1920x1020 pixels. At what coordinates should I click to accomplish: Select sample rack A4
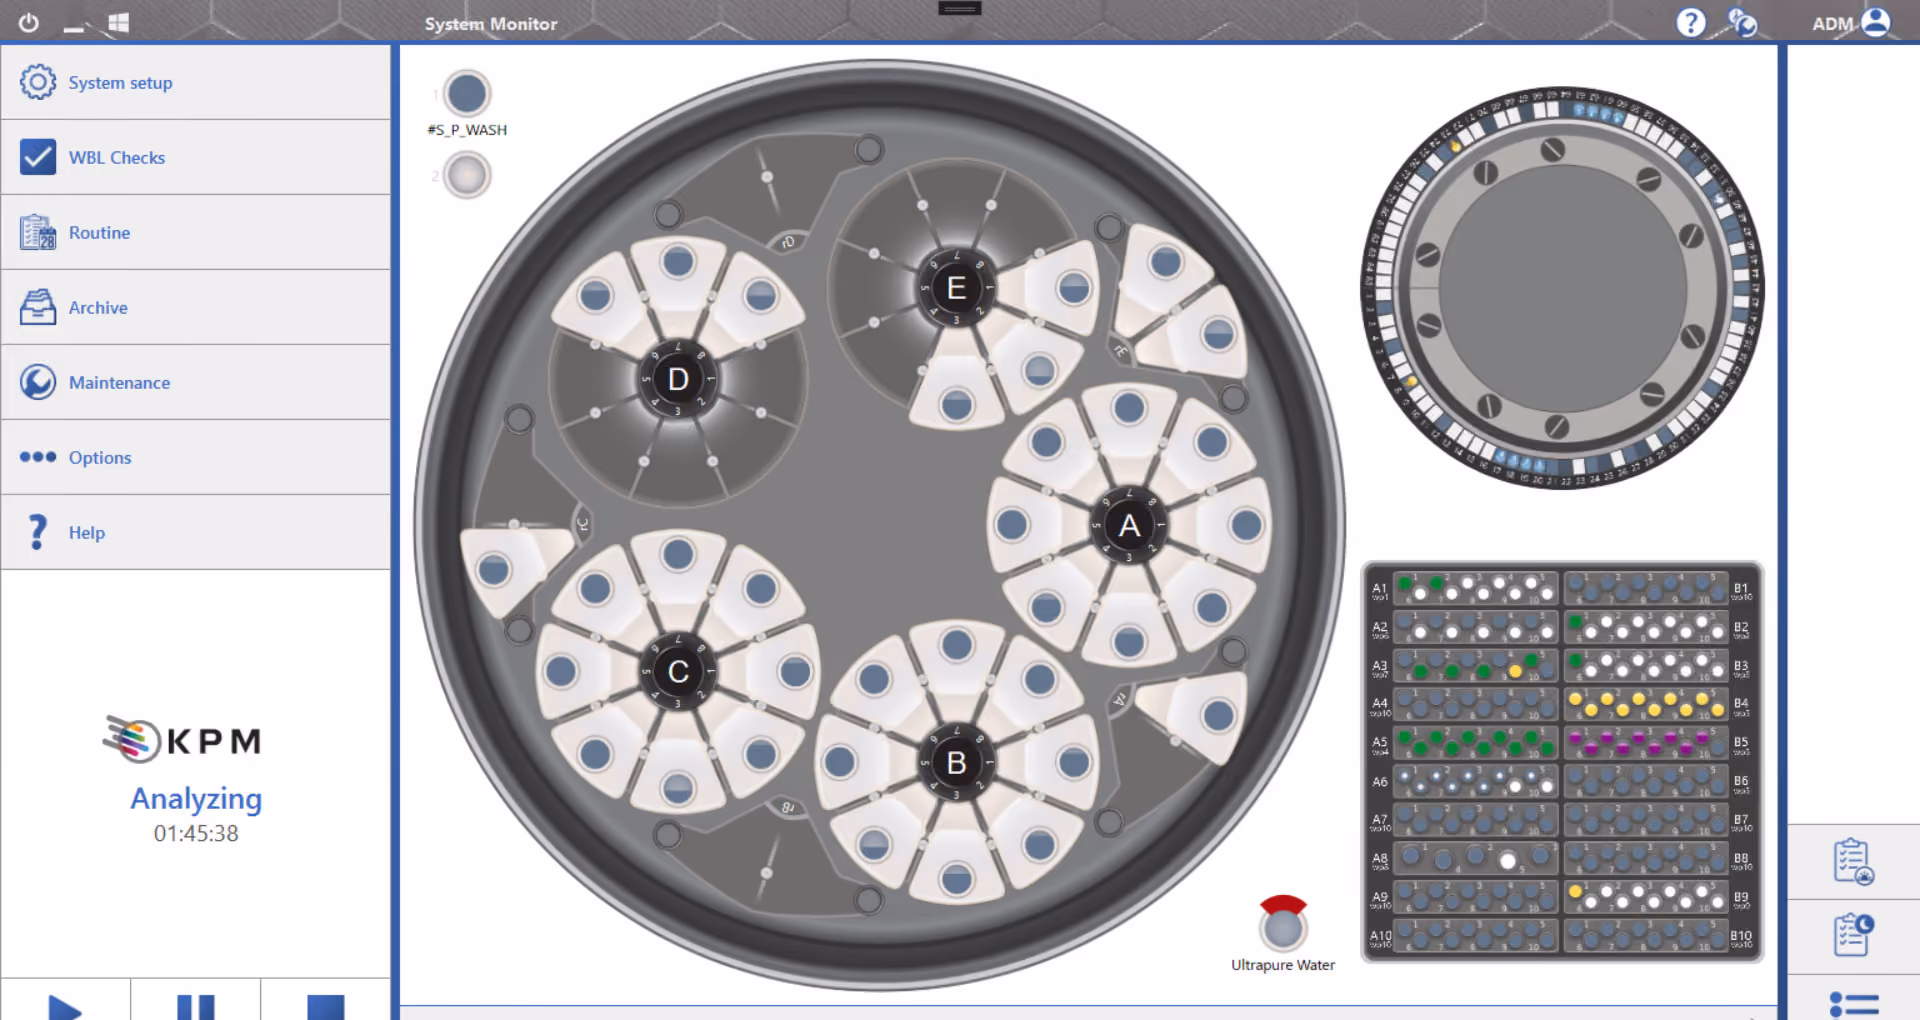pos(1477,704)
